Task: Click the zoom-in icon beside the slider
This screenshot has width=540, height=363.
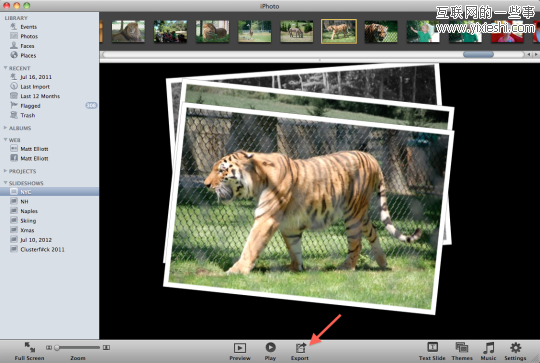Action: click(106, 348)
